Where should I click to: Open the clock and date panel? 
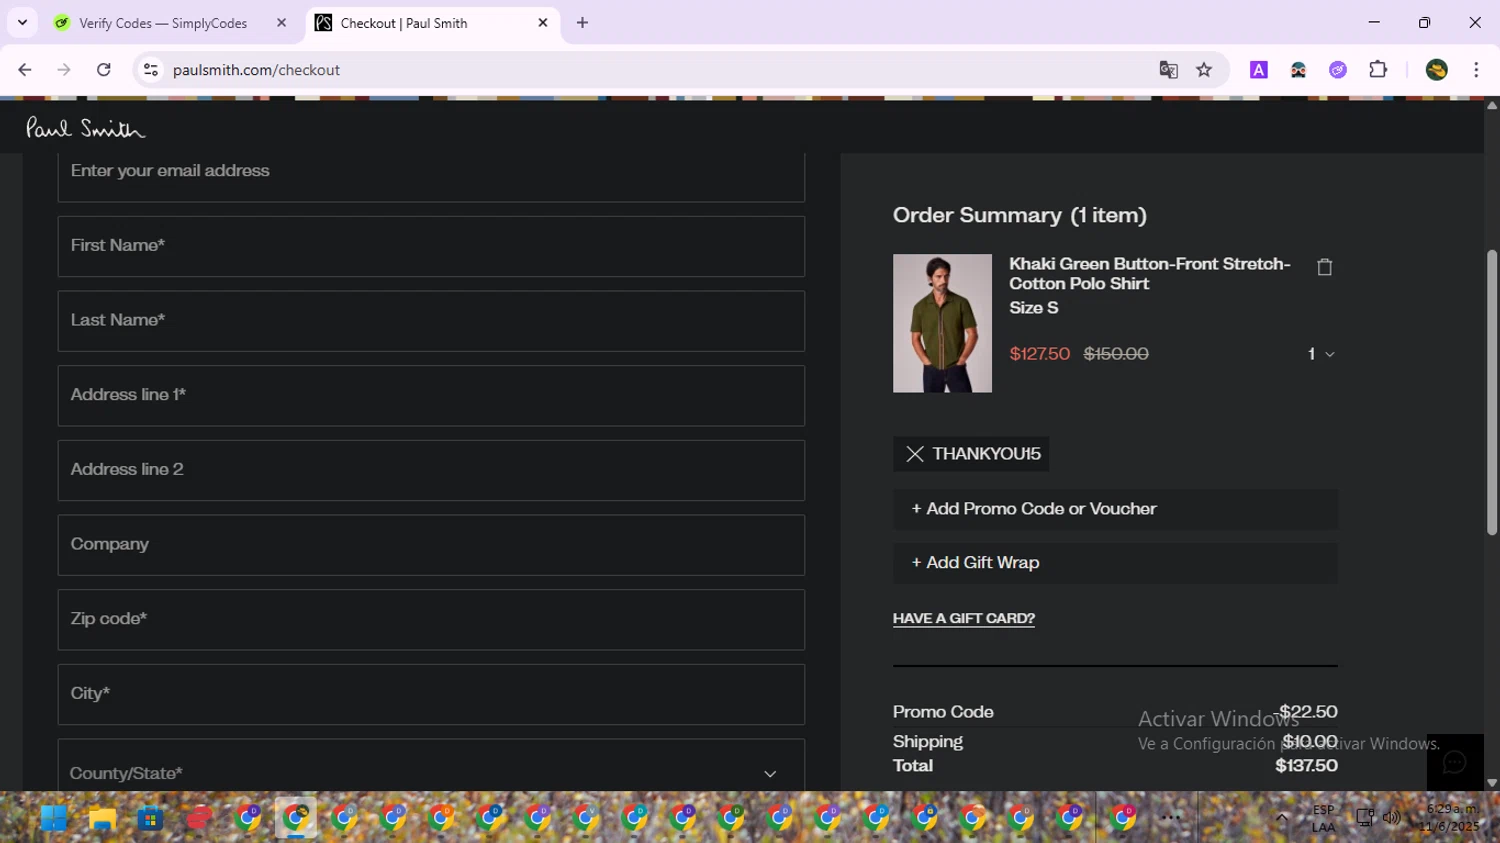coord(1449,818)
